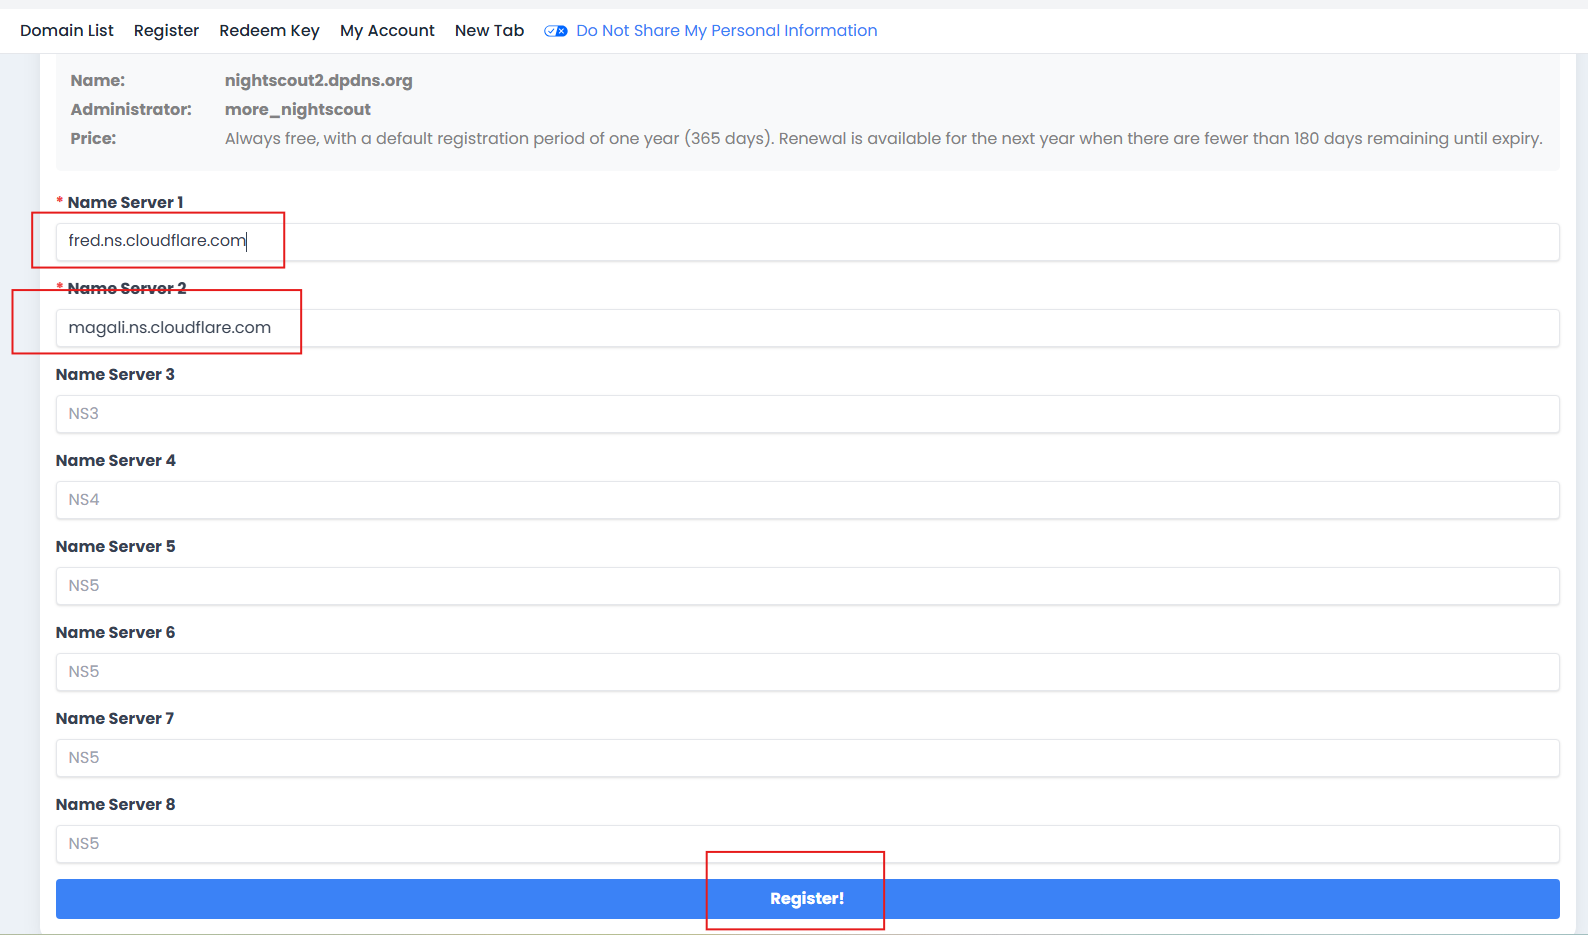The height and width of the screenshot is (935, 1588).
Task: Open My Account from the top navigation
Action: tap(387, 31)
